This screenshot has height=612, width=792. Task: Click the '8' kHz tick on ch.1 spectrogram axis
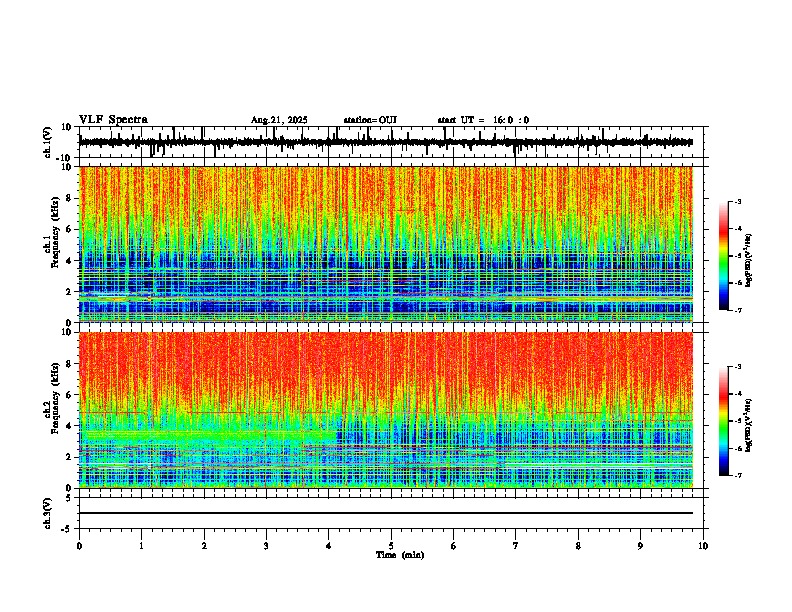click(x=70, y=198)
